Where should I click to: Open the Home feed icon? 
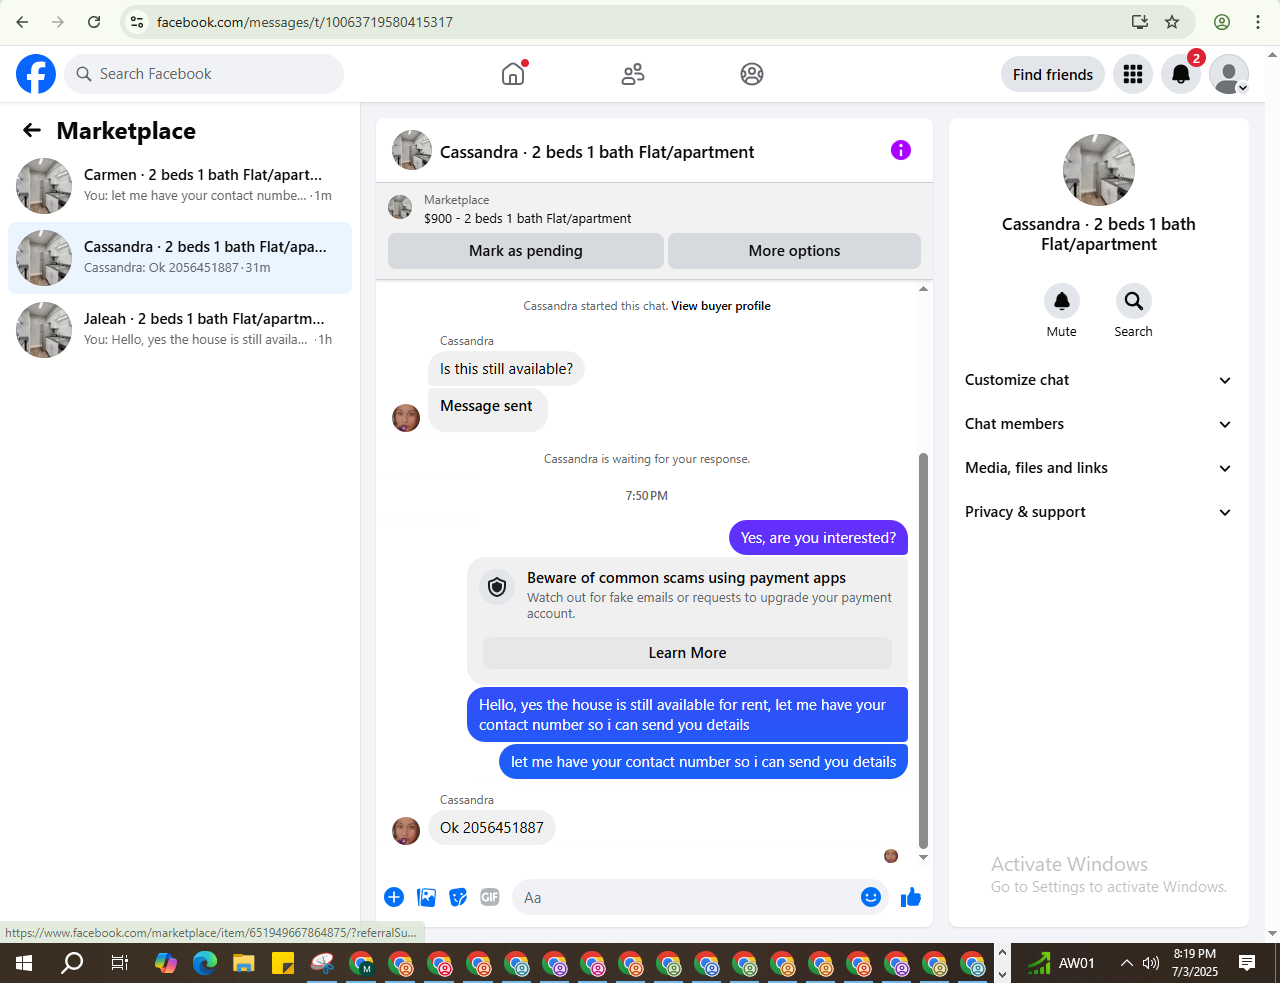pos(513,74)
